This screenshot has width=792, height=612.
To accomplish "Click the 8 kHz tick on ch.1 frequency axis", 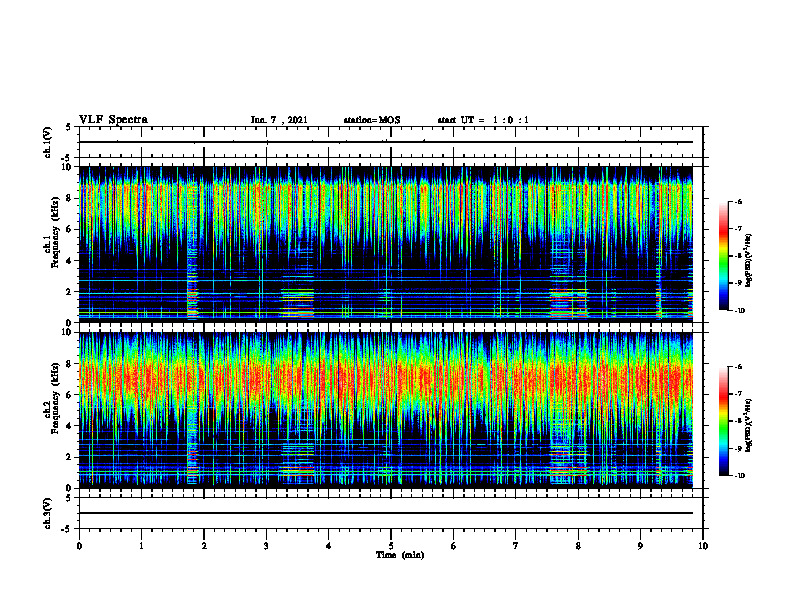I will click(70, 198).
